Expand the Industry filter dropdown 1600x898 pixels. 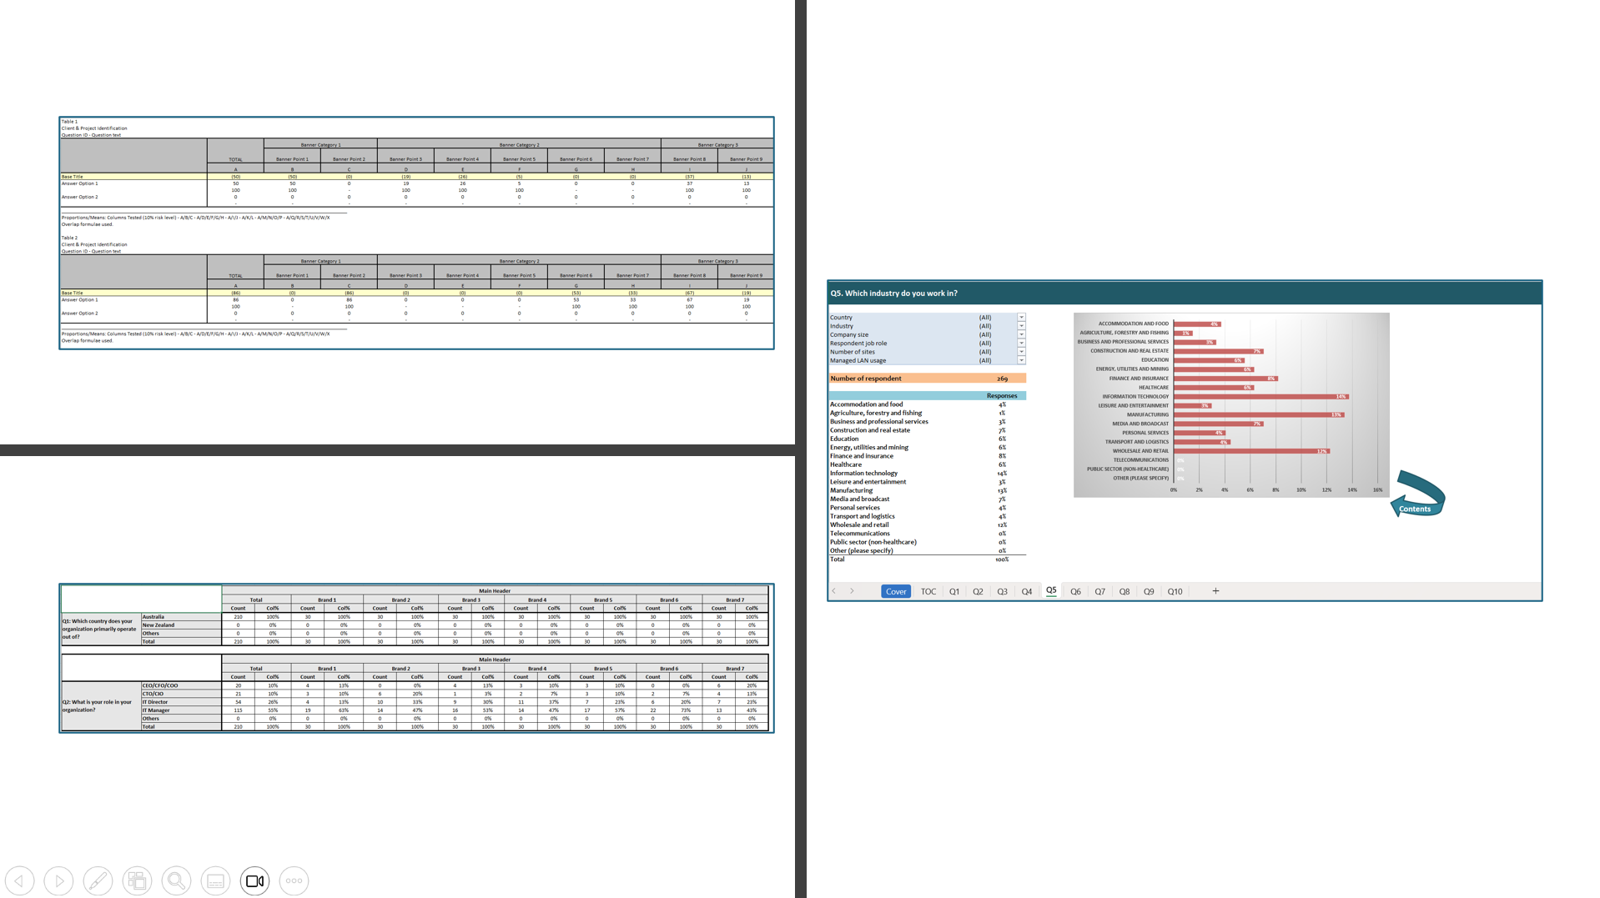1021,326
